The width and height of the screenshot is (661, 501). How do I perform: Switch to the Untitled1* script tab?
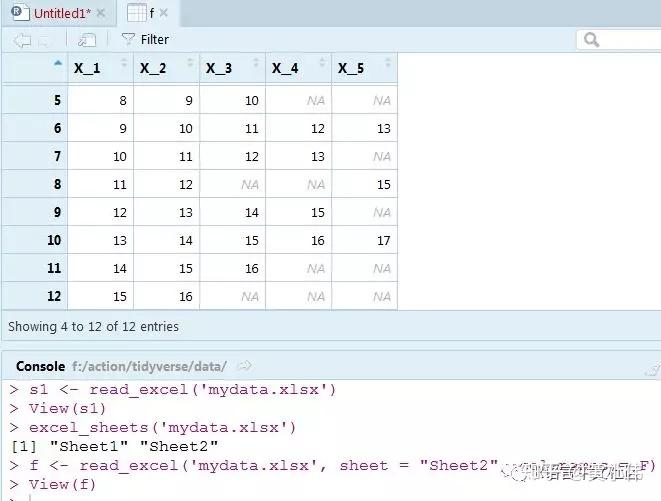coord(57,13)
